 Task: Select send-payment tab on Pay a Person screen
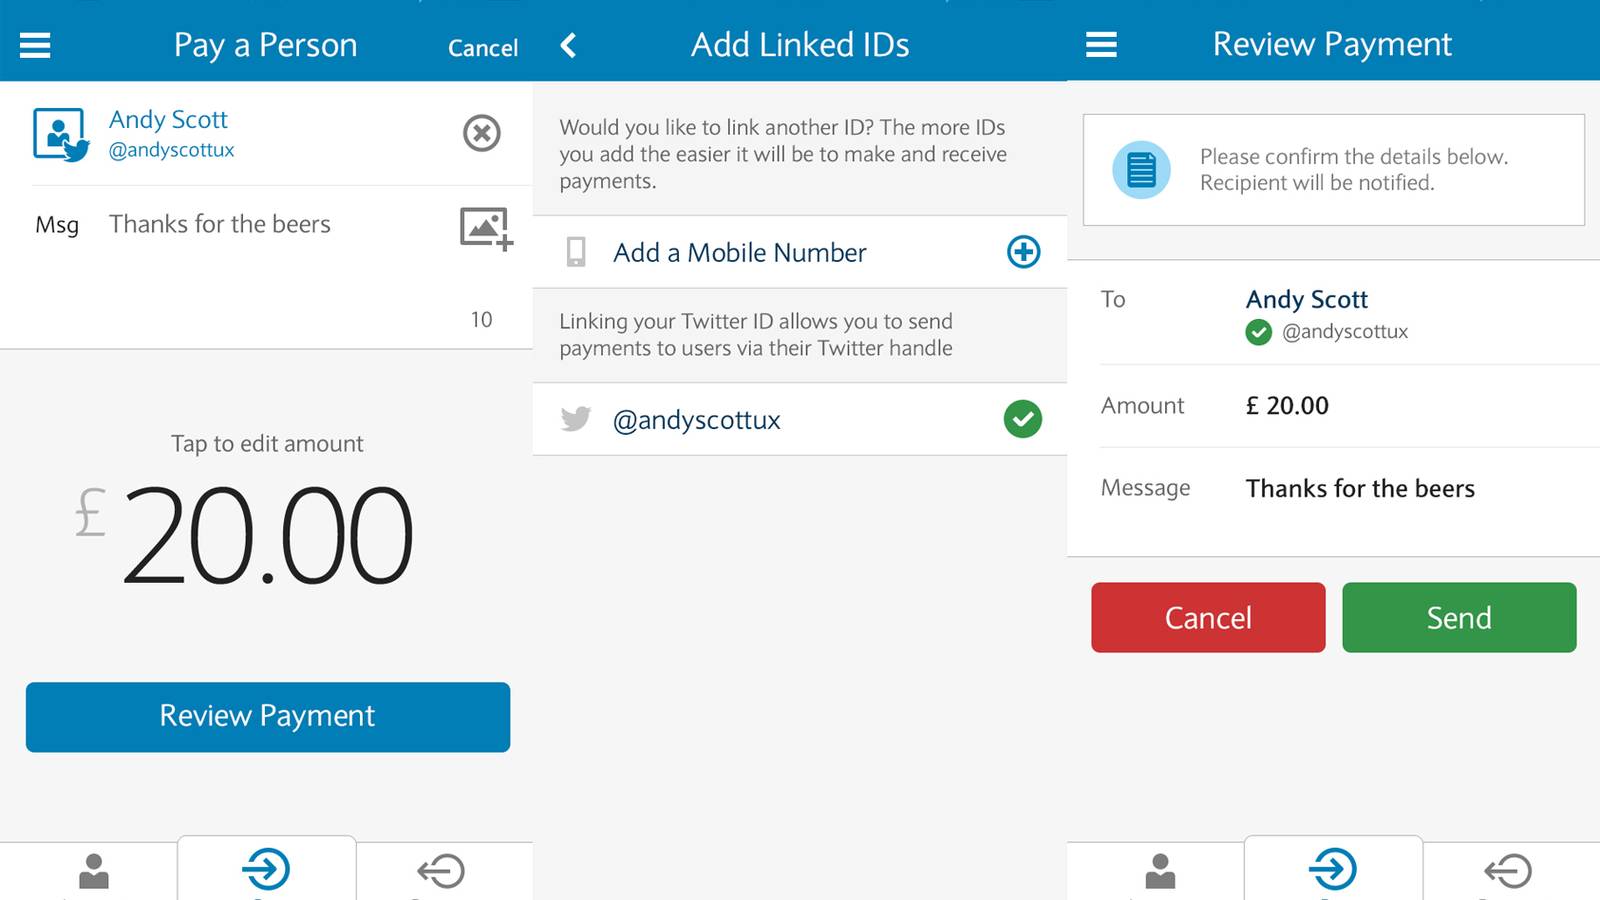coord(267,868)
